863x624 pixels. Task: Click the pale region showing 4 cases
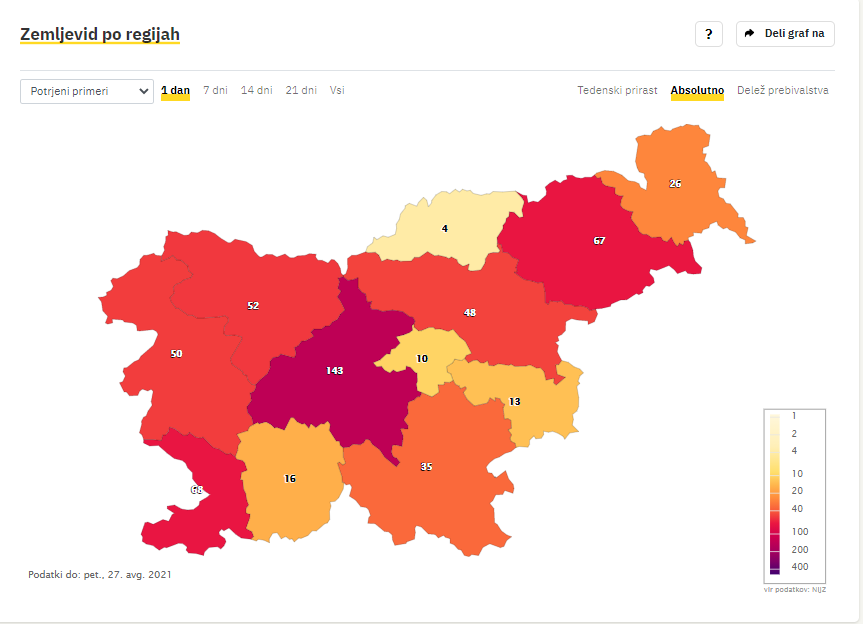(445, 228)
